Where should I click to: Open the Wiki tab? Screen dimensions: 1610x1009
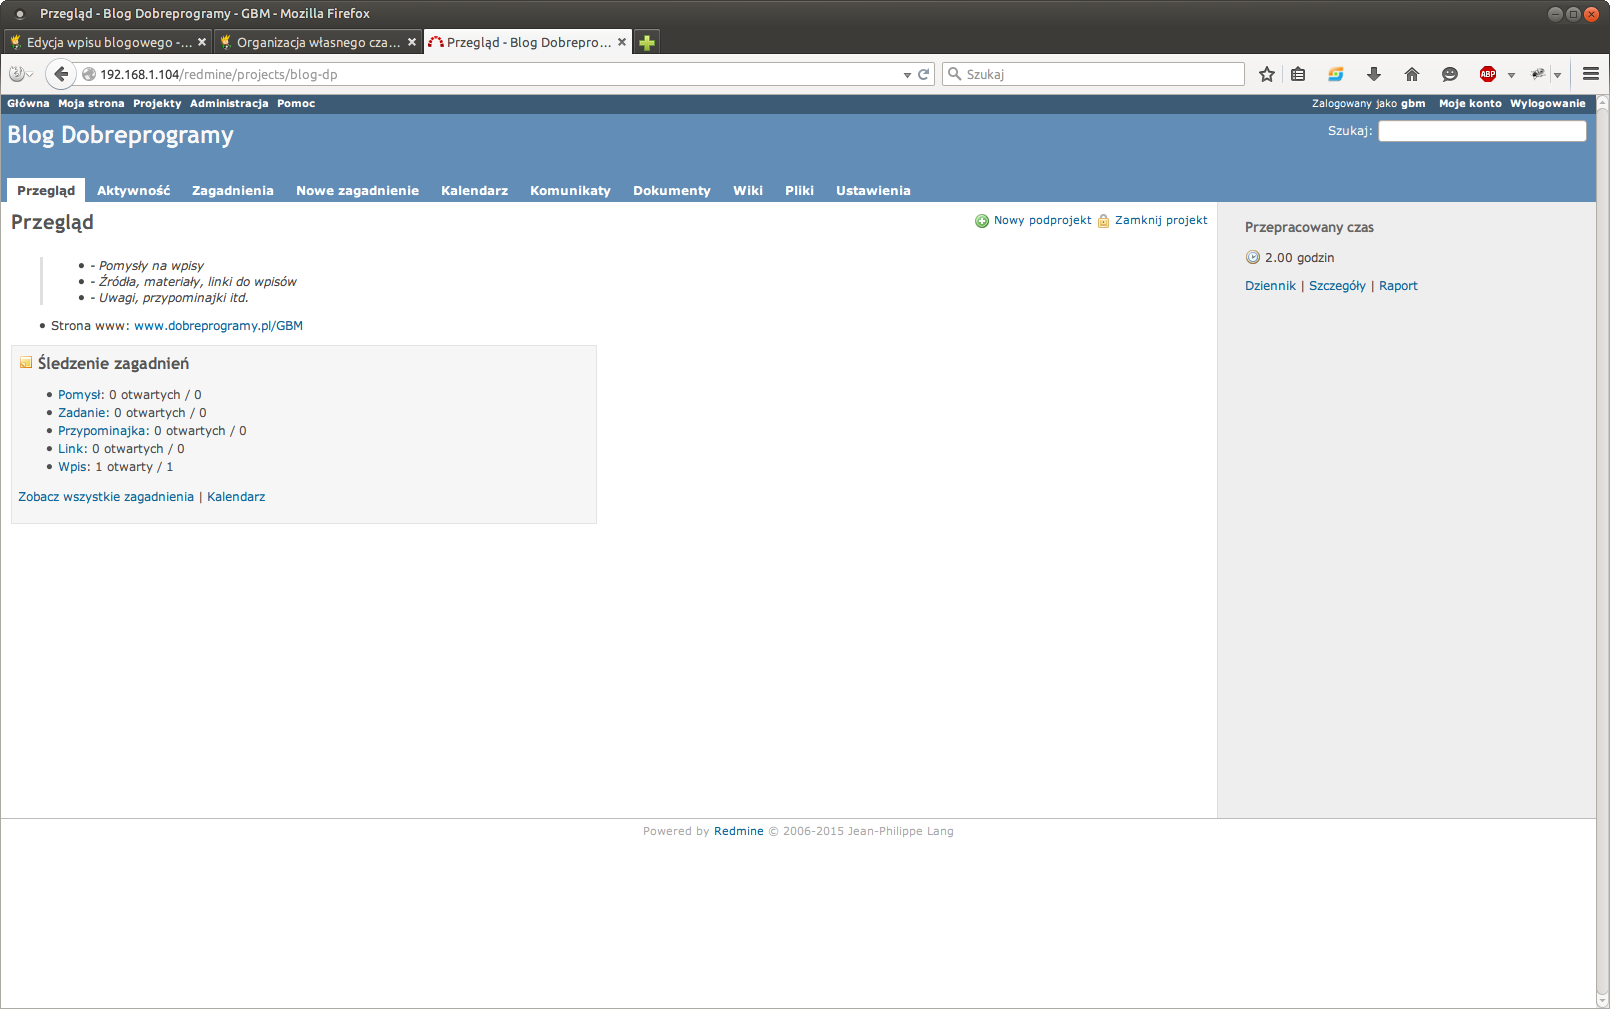pos(748,190)
